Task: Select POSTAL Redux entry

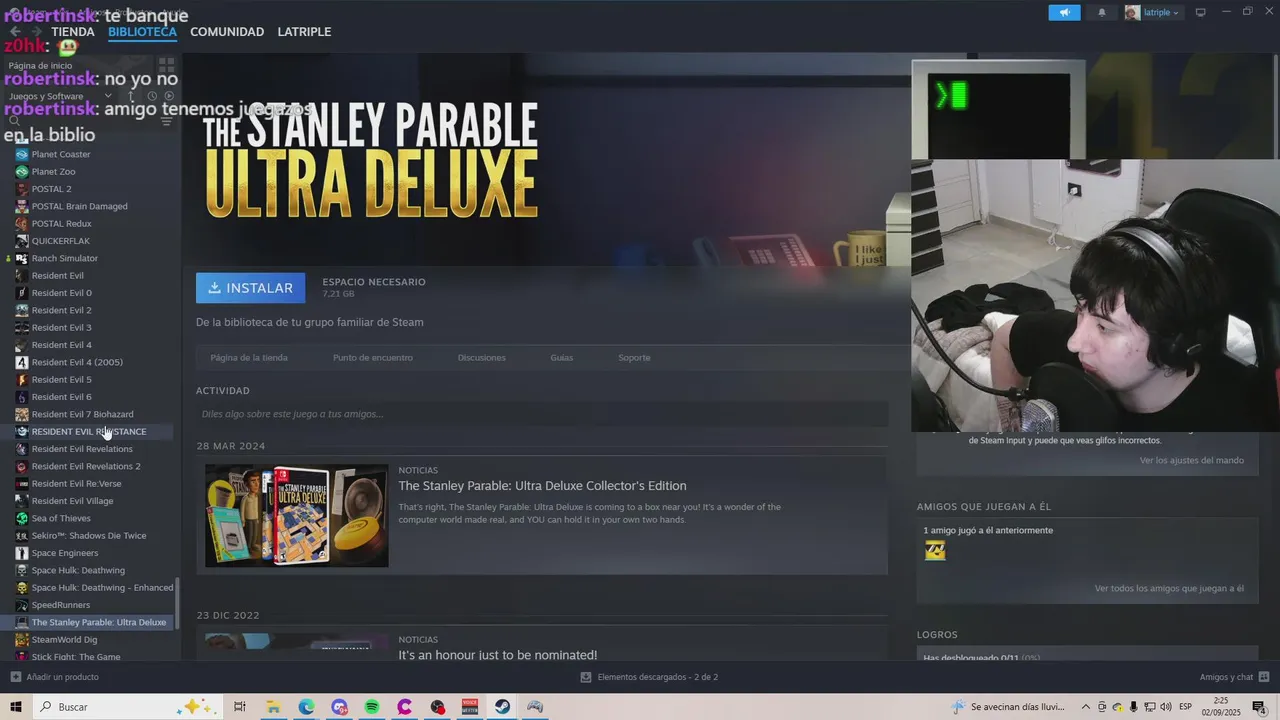Action: [x=61, y=224]
